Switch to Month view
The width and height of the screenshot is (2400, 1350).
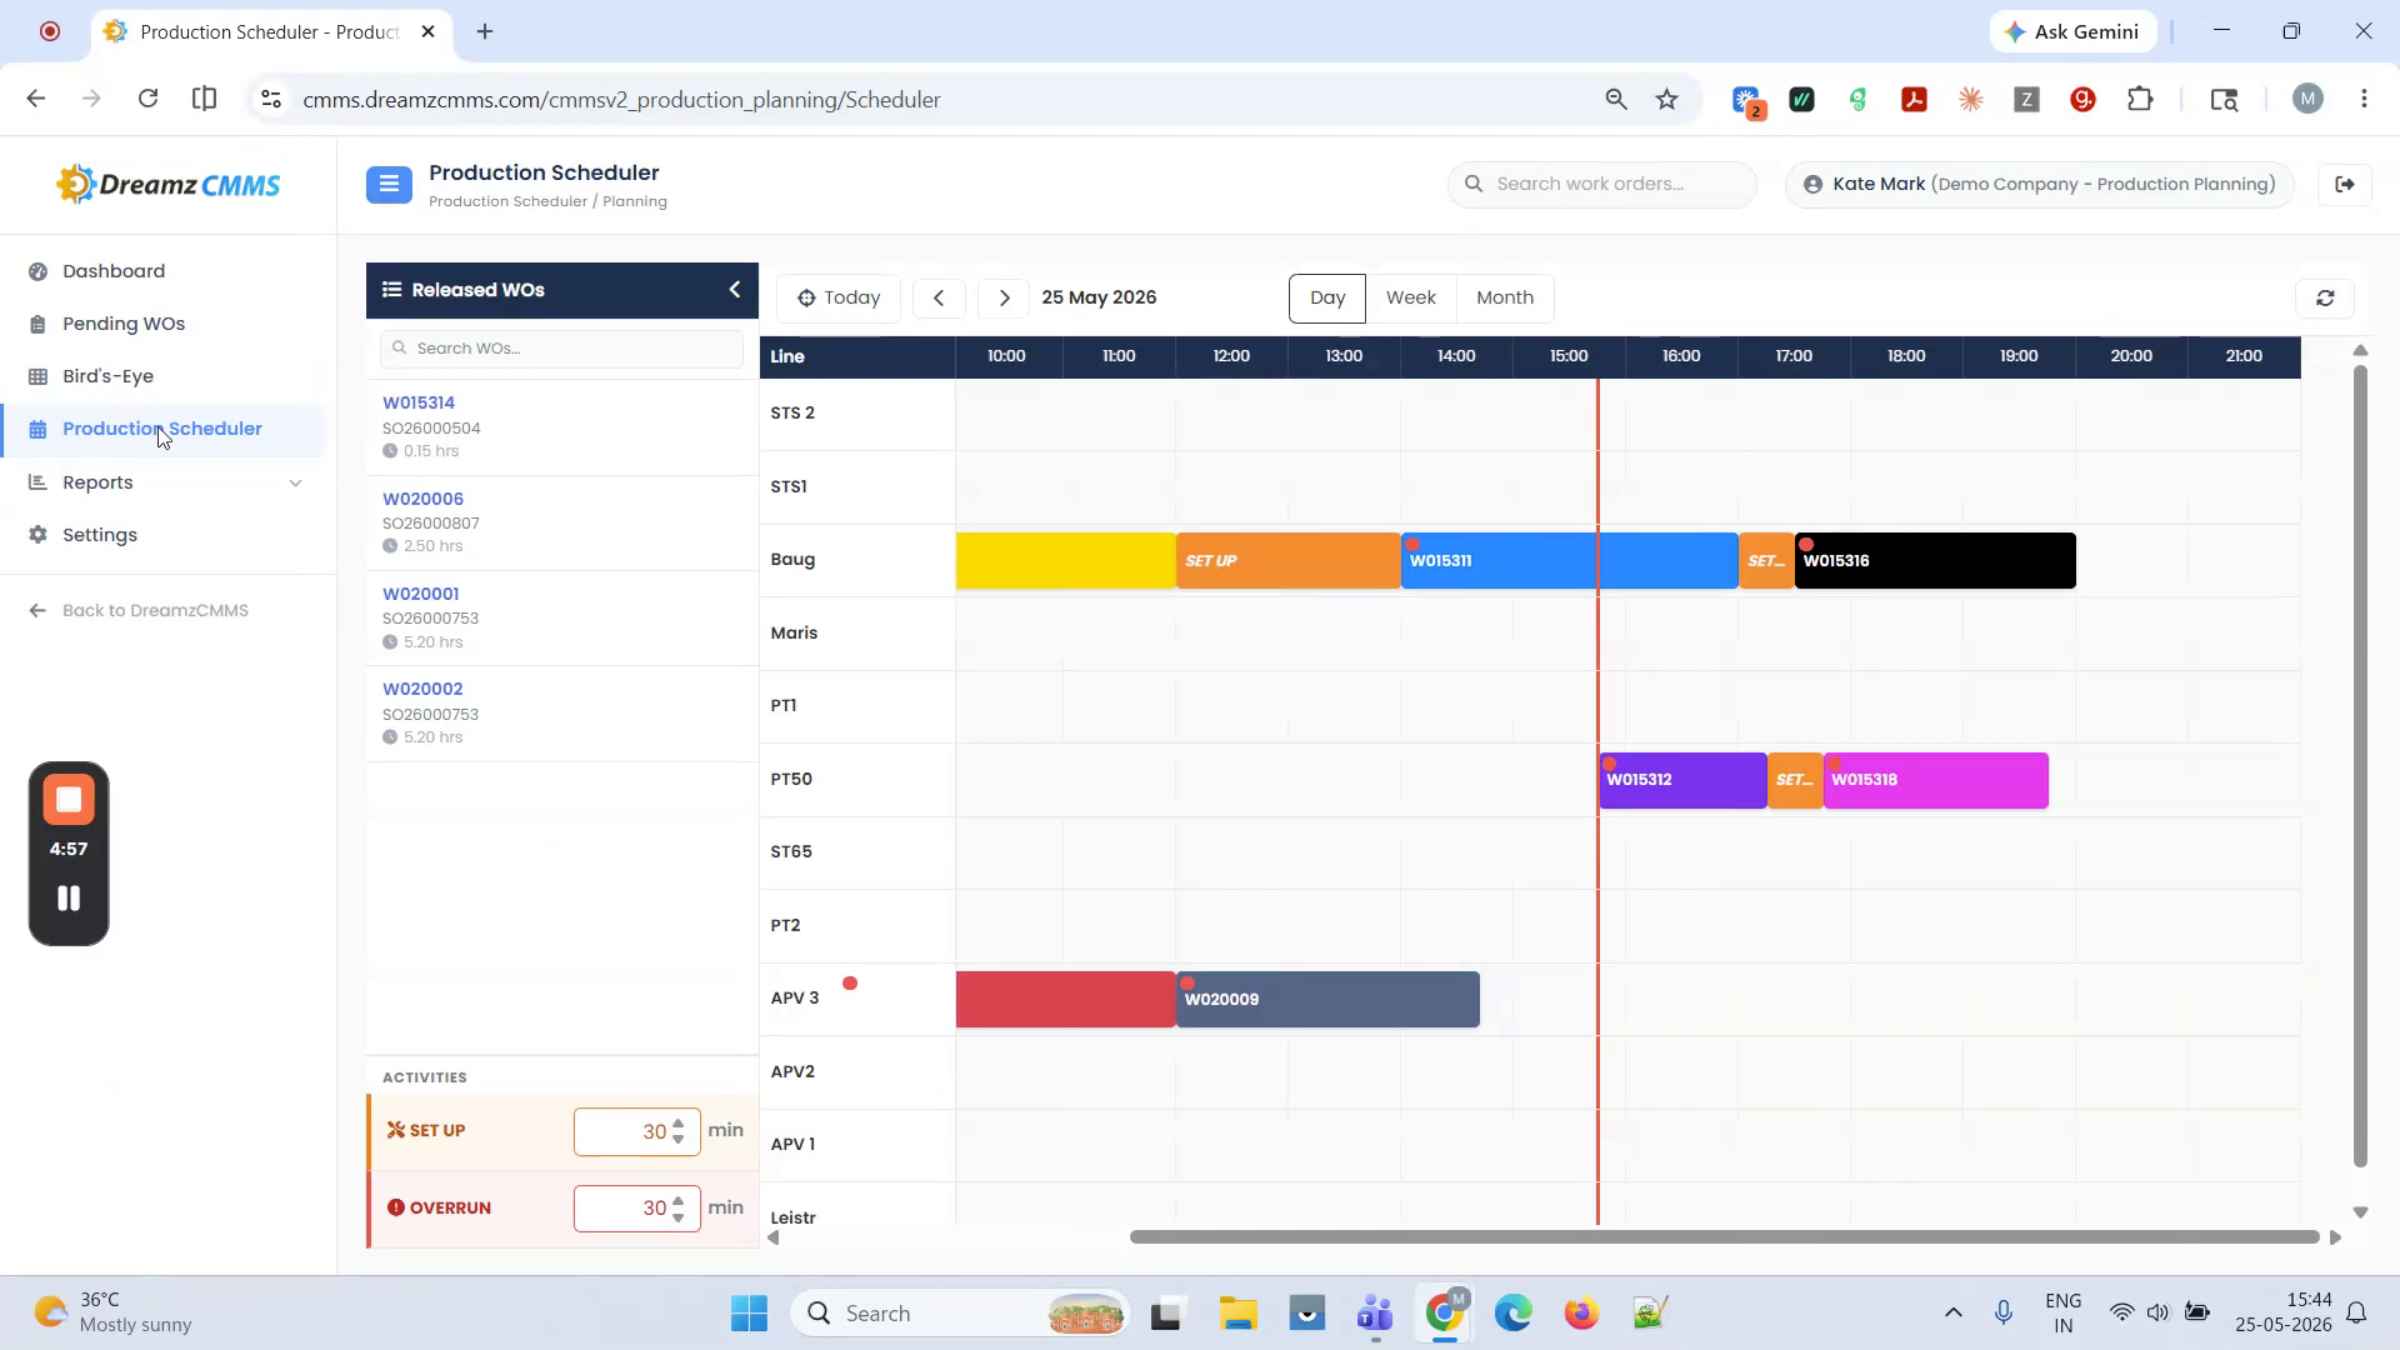(x=1504, y=298)
